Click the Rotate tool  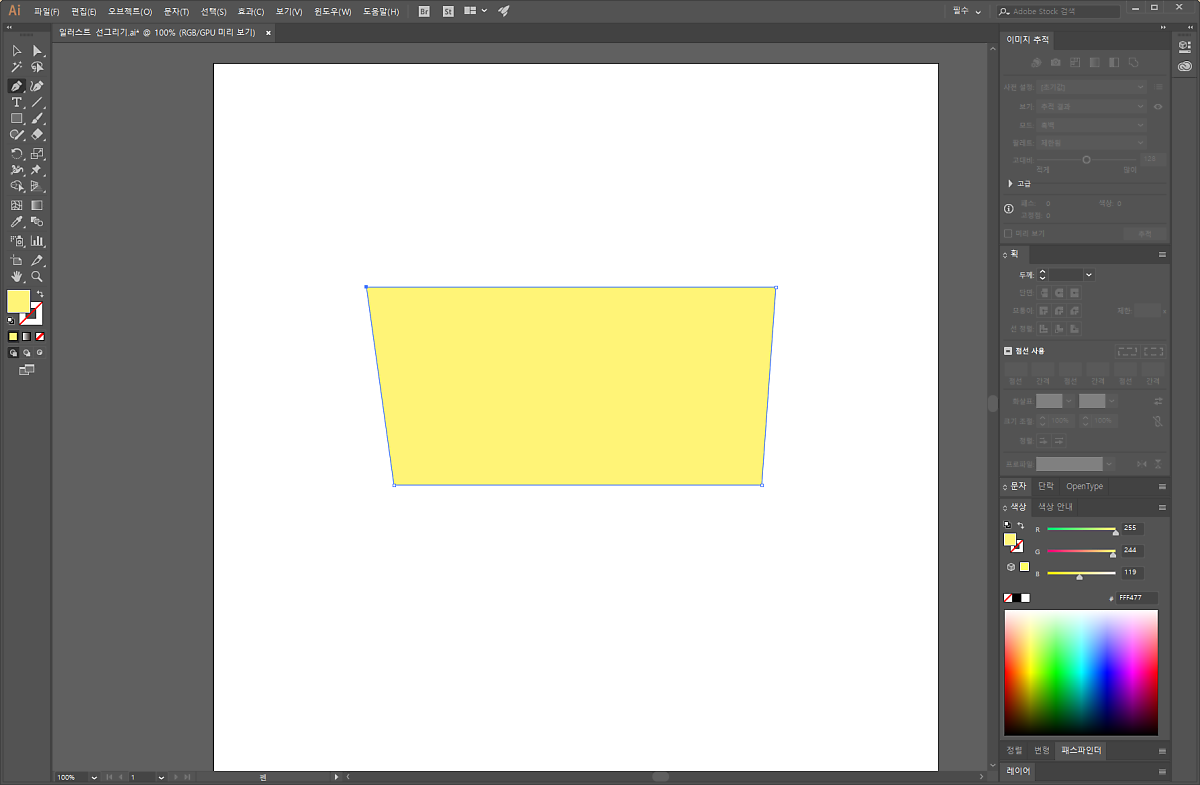coord(17,154)
